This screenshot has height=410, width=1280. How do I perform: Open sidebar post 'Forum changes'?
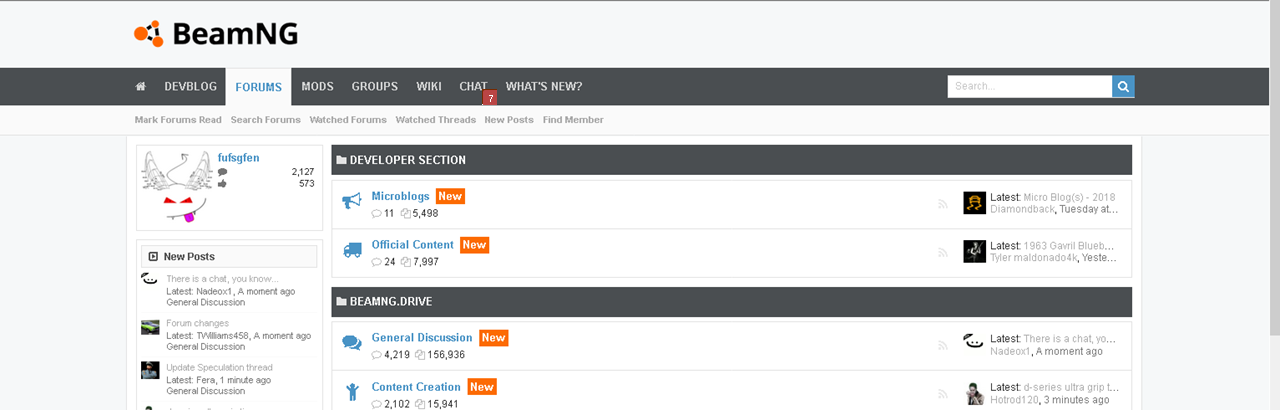197,323
